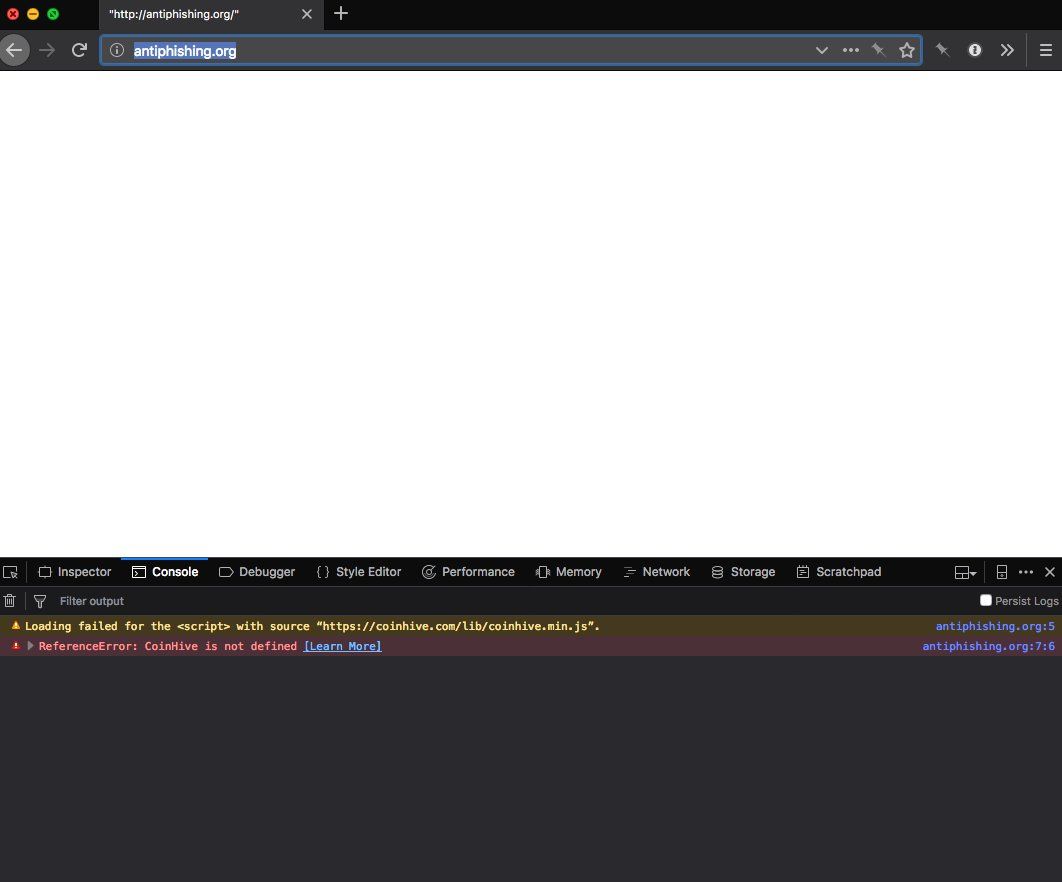Switch to the Console tab
The width and height of the screenshot is (1062, 882).
coord(165,572)
